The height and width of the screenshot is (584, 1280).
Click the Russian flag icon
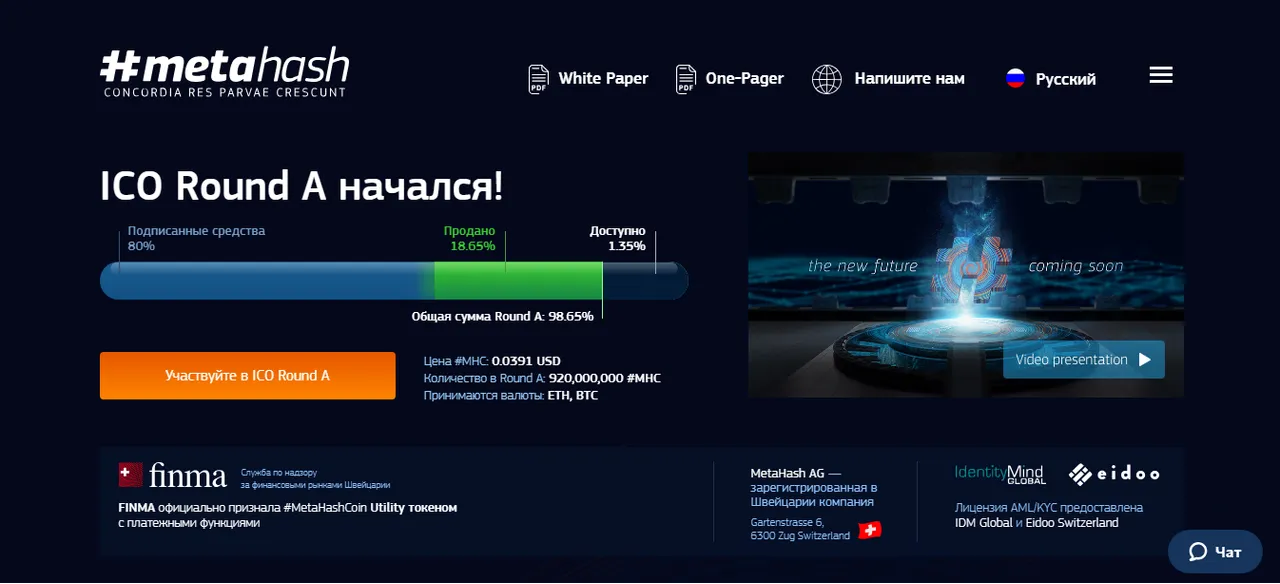pos(1015,79)
